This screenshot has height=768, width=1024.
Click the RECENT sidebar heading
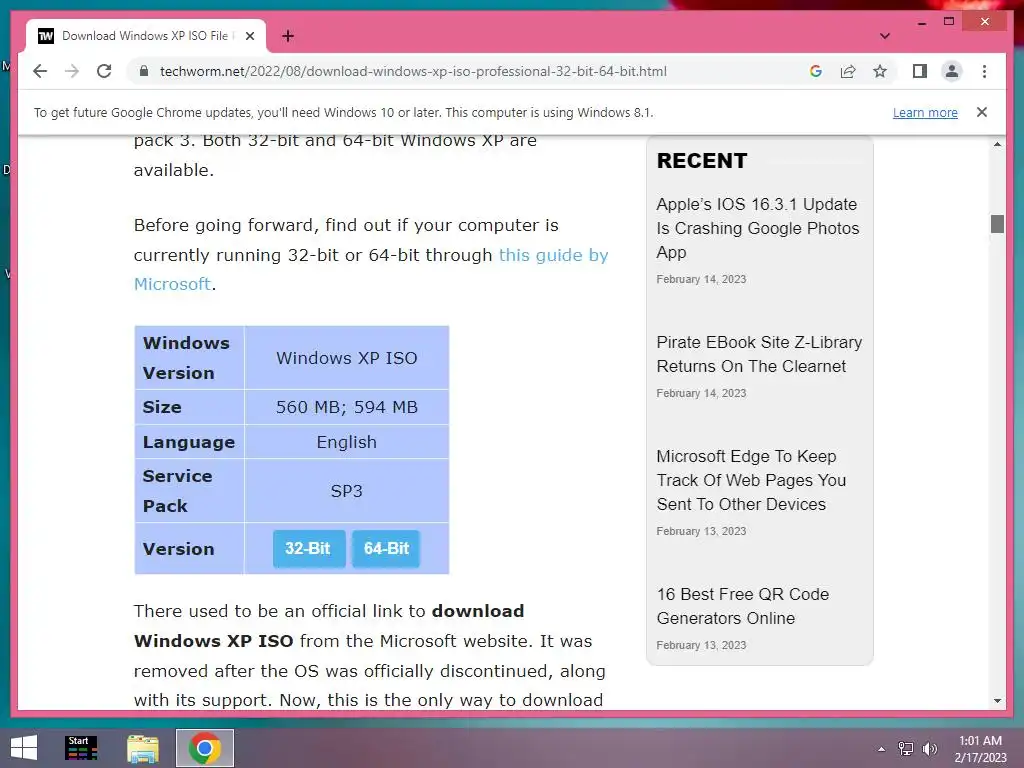point(701,161)
